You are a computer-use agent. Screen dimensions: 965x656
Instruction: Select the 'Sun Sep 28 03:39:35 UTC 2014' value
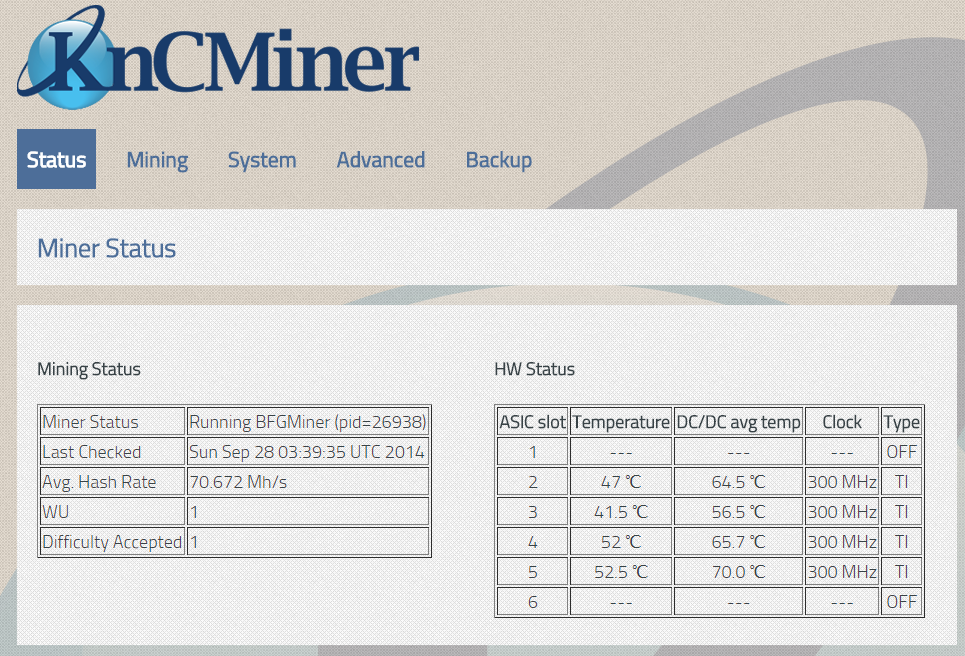[x=308, y=452]
